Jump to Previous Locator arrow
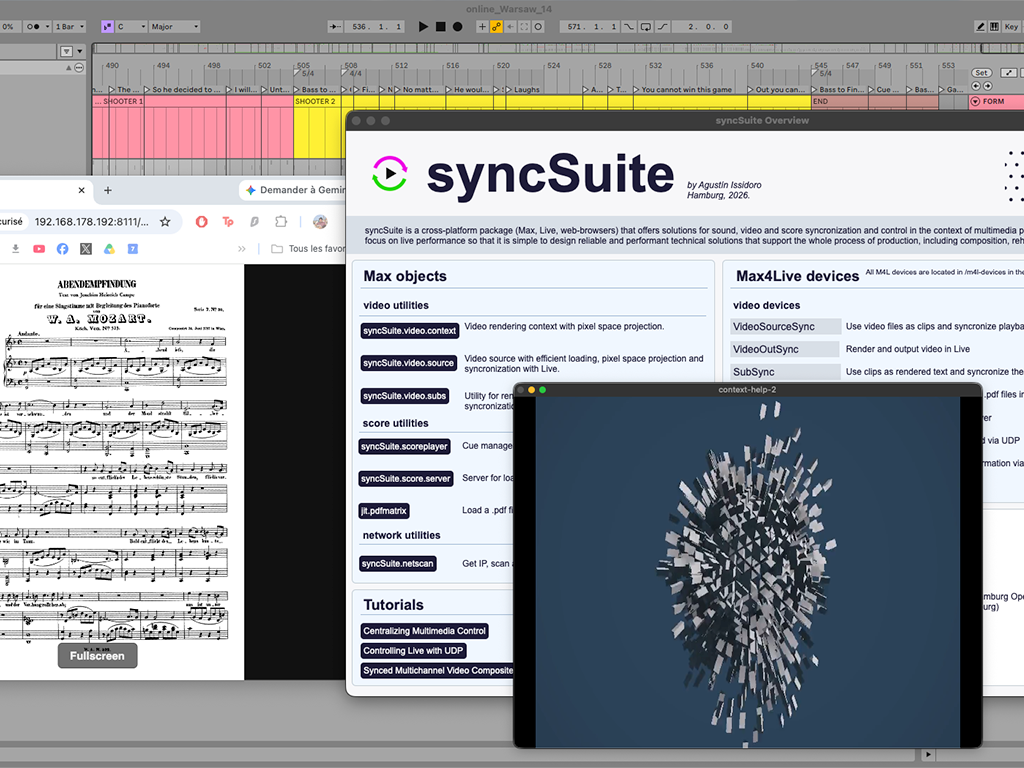1024x768 pixels. coord(976,86)
